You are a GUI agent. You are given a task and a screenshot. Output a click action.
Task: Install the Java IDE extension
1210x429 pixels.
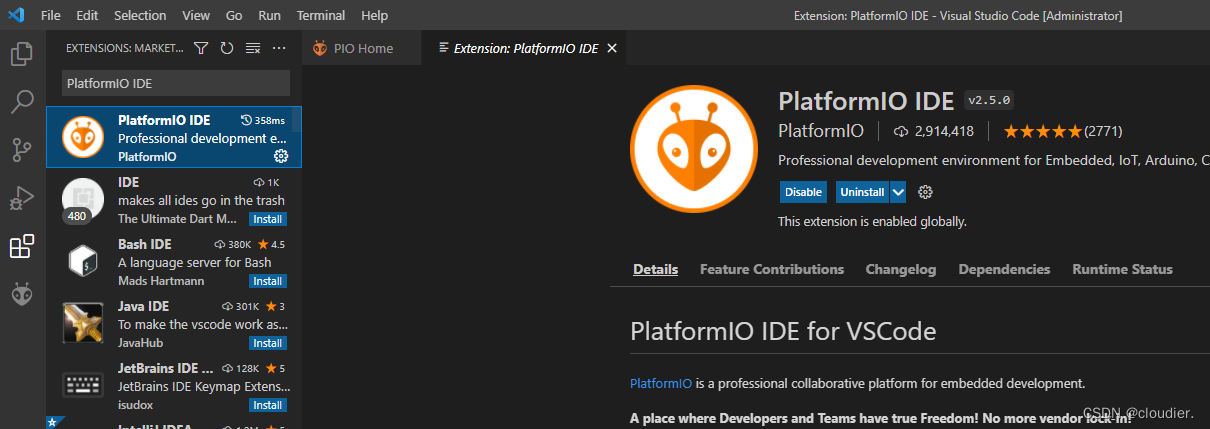click(267, 343)
